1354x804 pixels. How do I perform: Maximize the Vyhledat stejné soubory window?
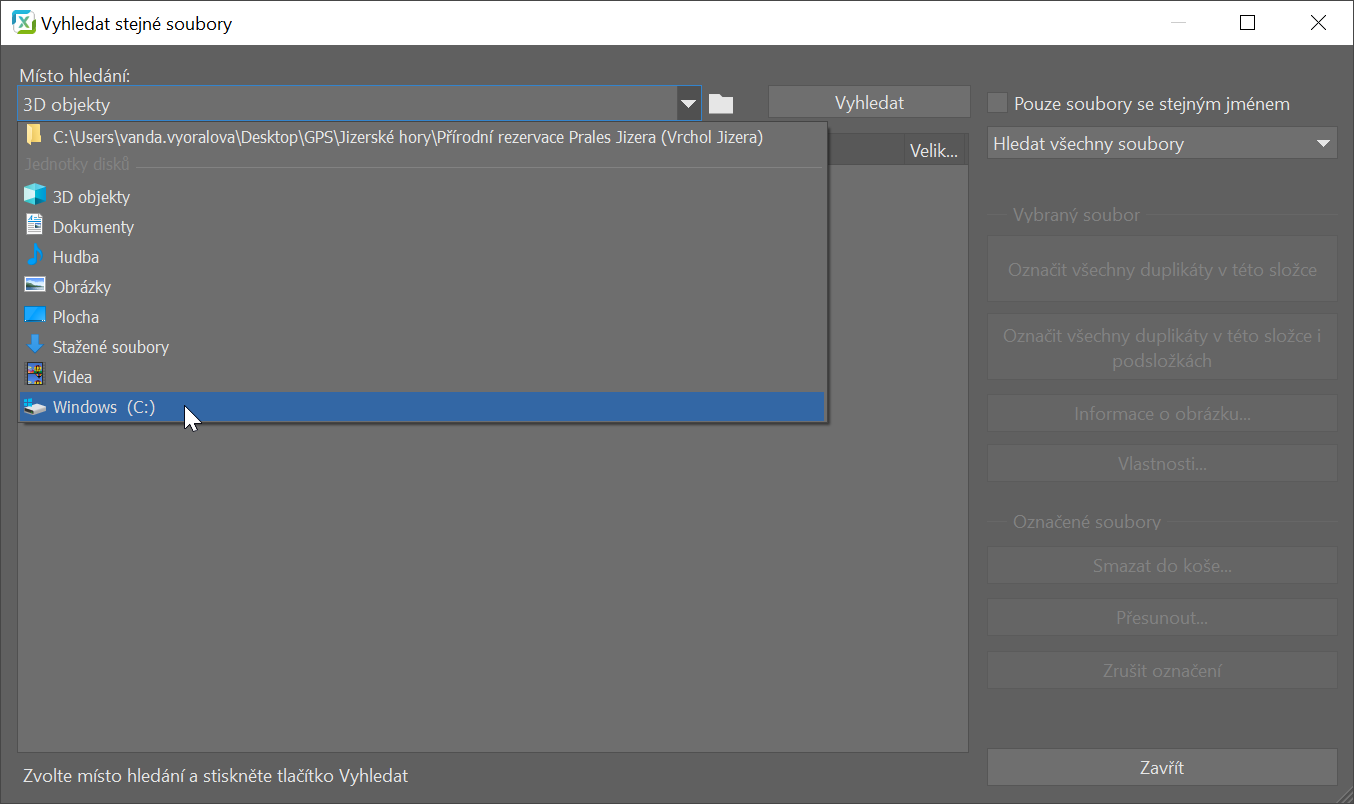(1247, 23)
